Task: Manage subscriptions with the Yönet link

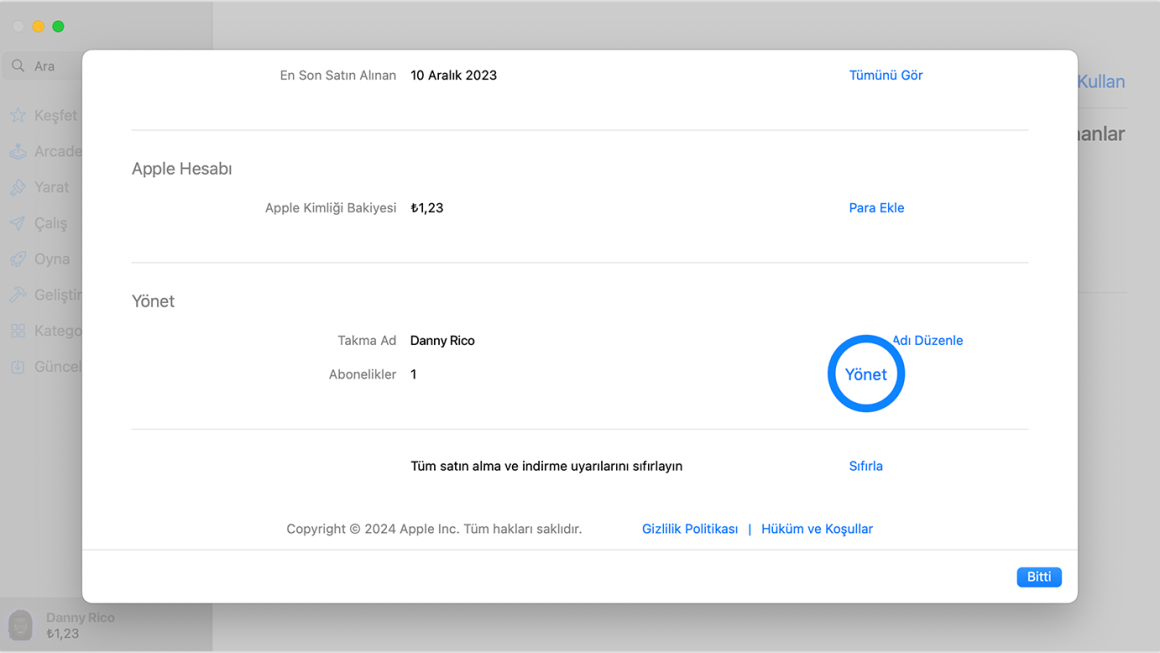Action: (866, 374)
